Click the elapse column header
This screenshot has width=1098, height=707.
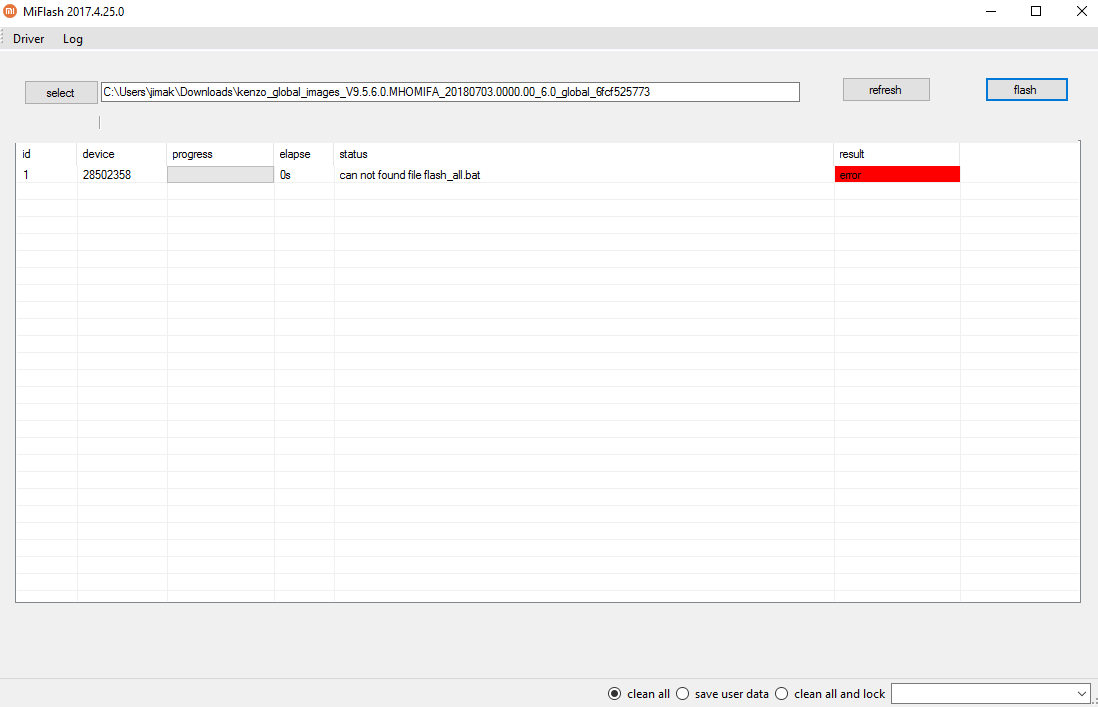click(x=304, y=154)
